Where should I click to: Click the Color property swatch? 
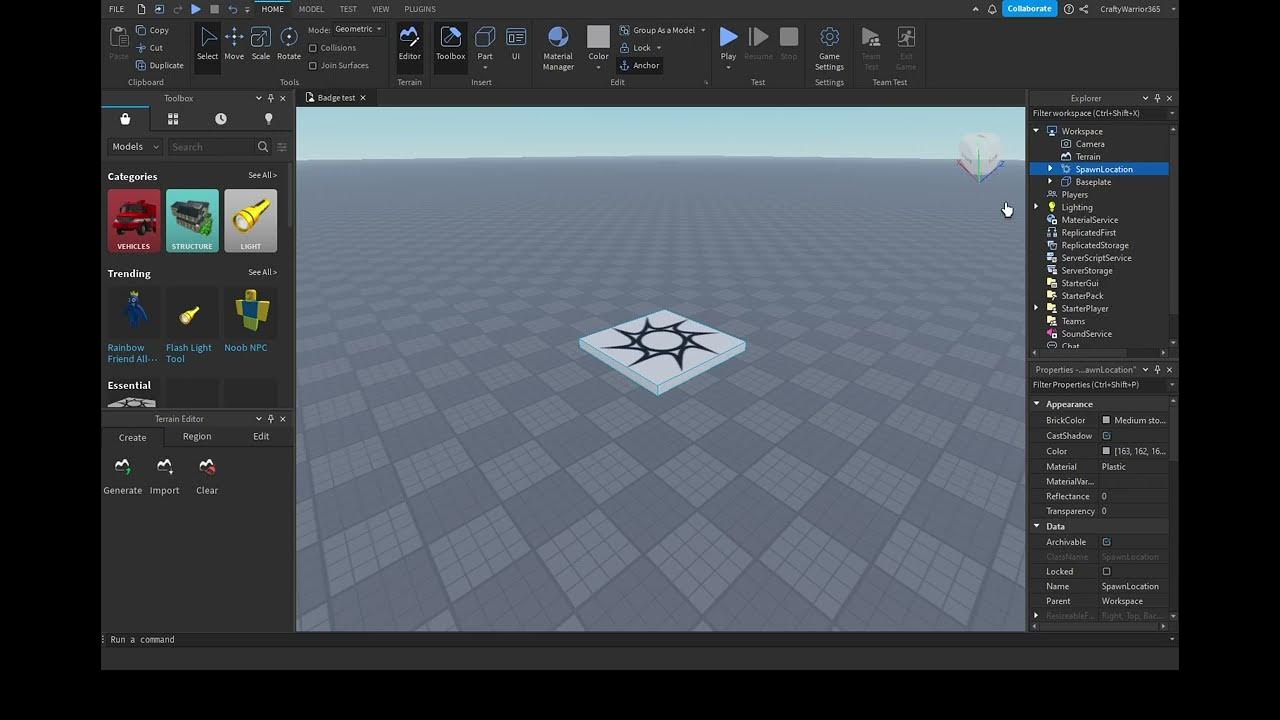pos(1106,452)
